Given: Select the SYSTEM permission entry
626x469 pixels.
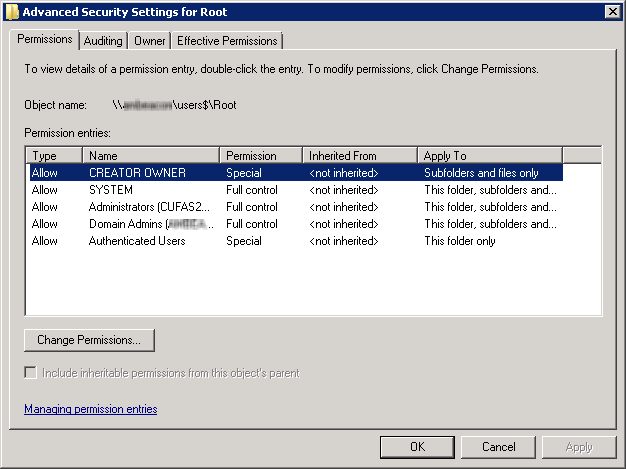Looking at the screenshot, I should tap(110, 190).
